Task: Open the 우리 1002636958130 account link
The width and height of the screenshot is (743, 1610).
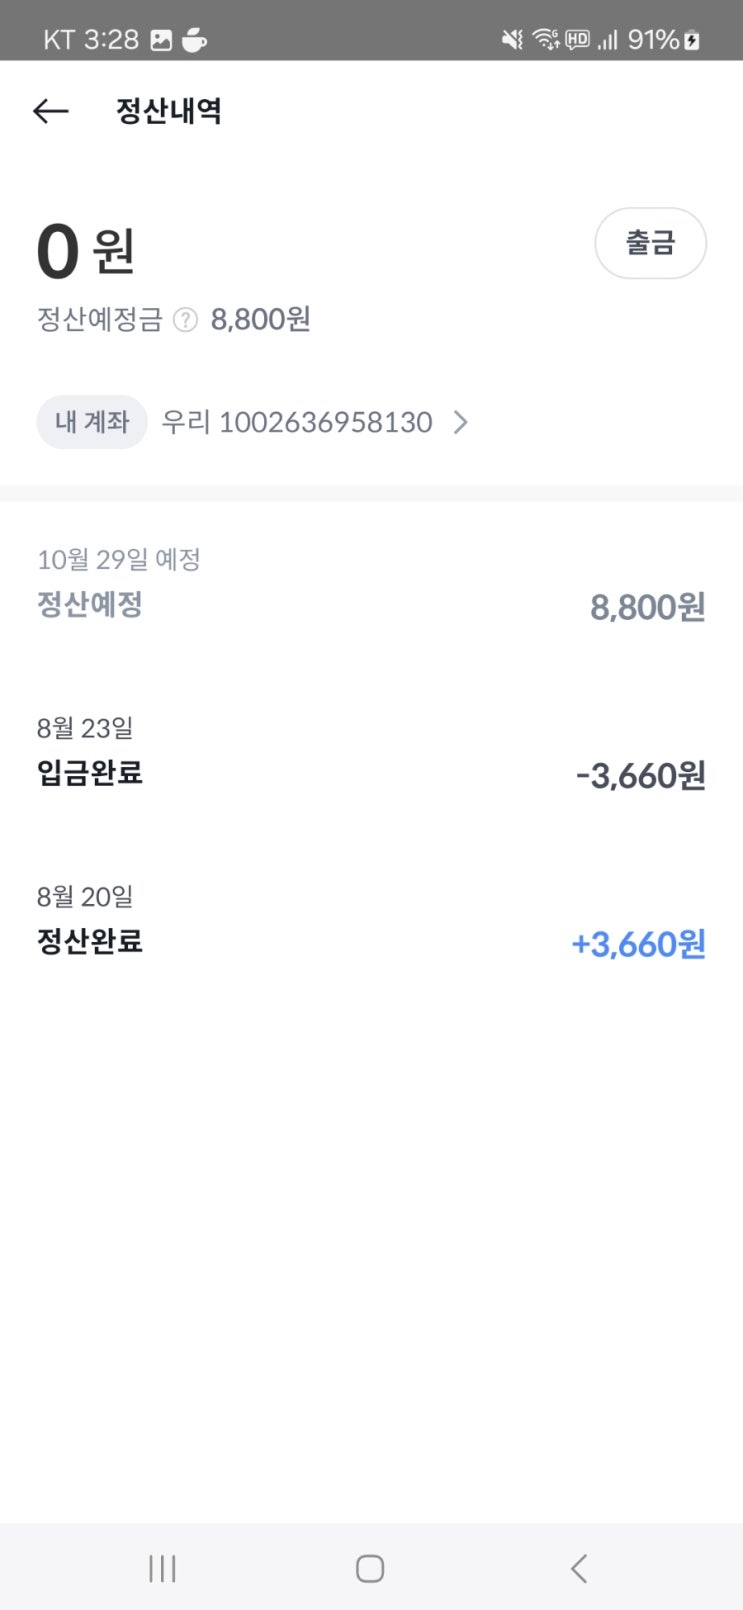Action: click(297, 422)
